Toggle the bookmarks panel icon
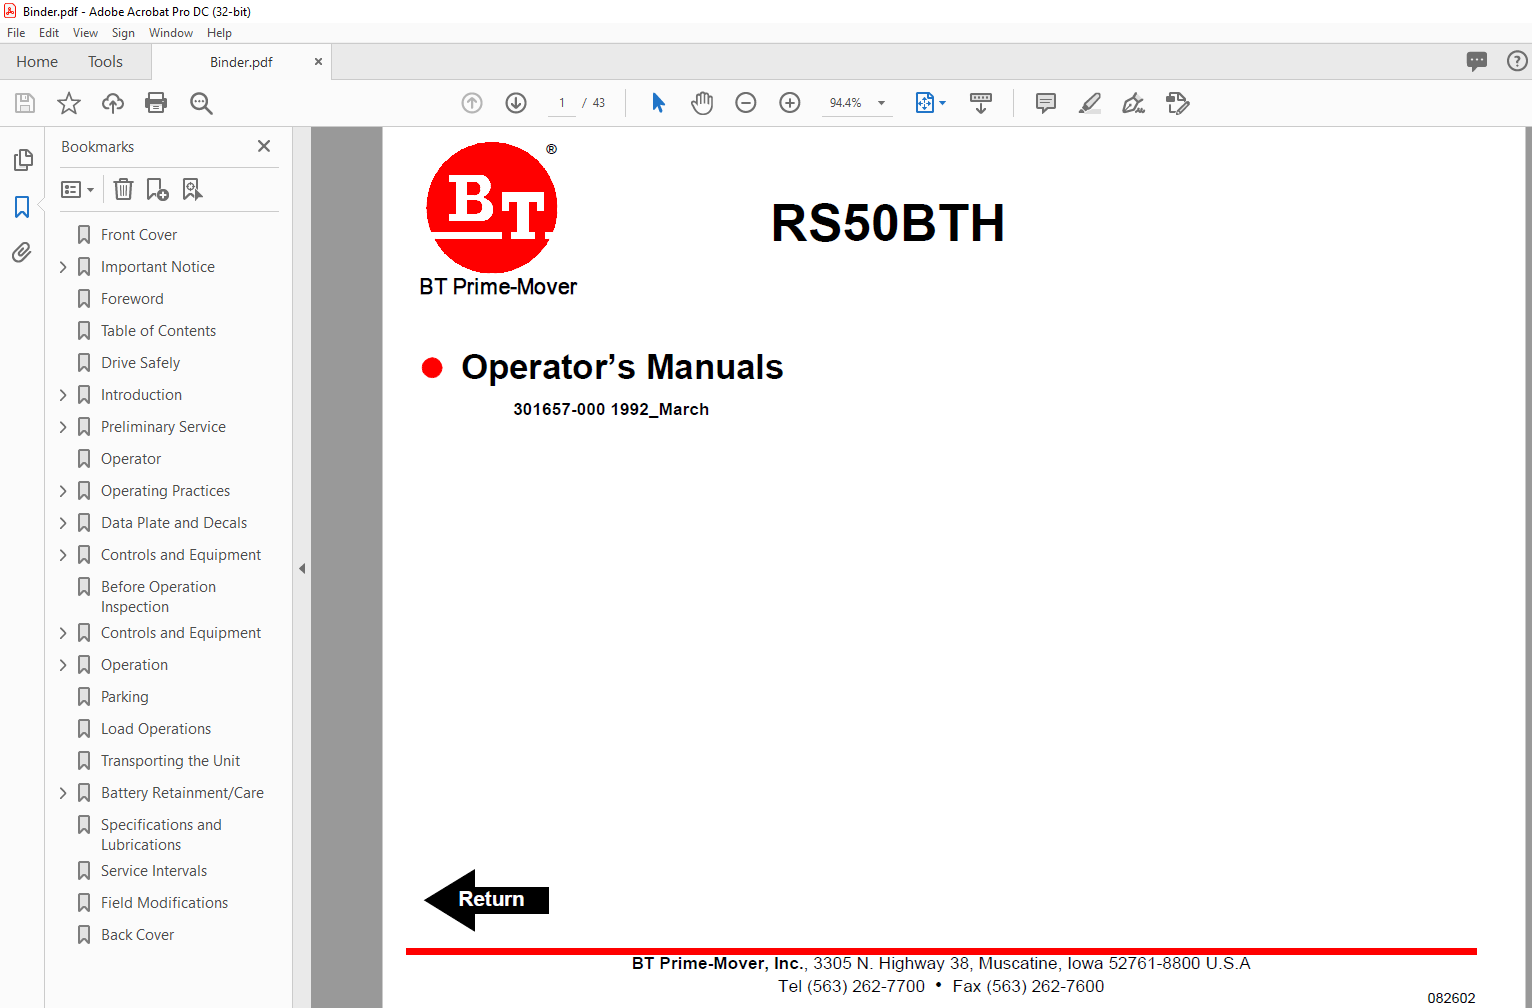 point(22,207)
